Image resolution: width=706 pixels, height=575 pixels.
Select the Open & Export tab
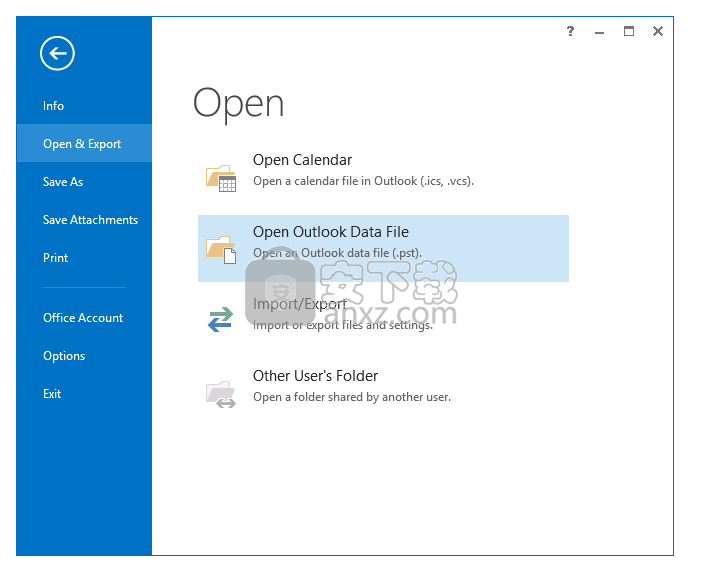(84, 144)
